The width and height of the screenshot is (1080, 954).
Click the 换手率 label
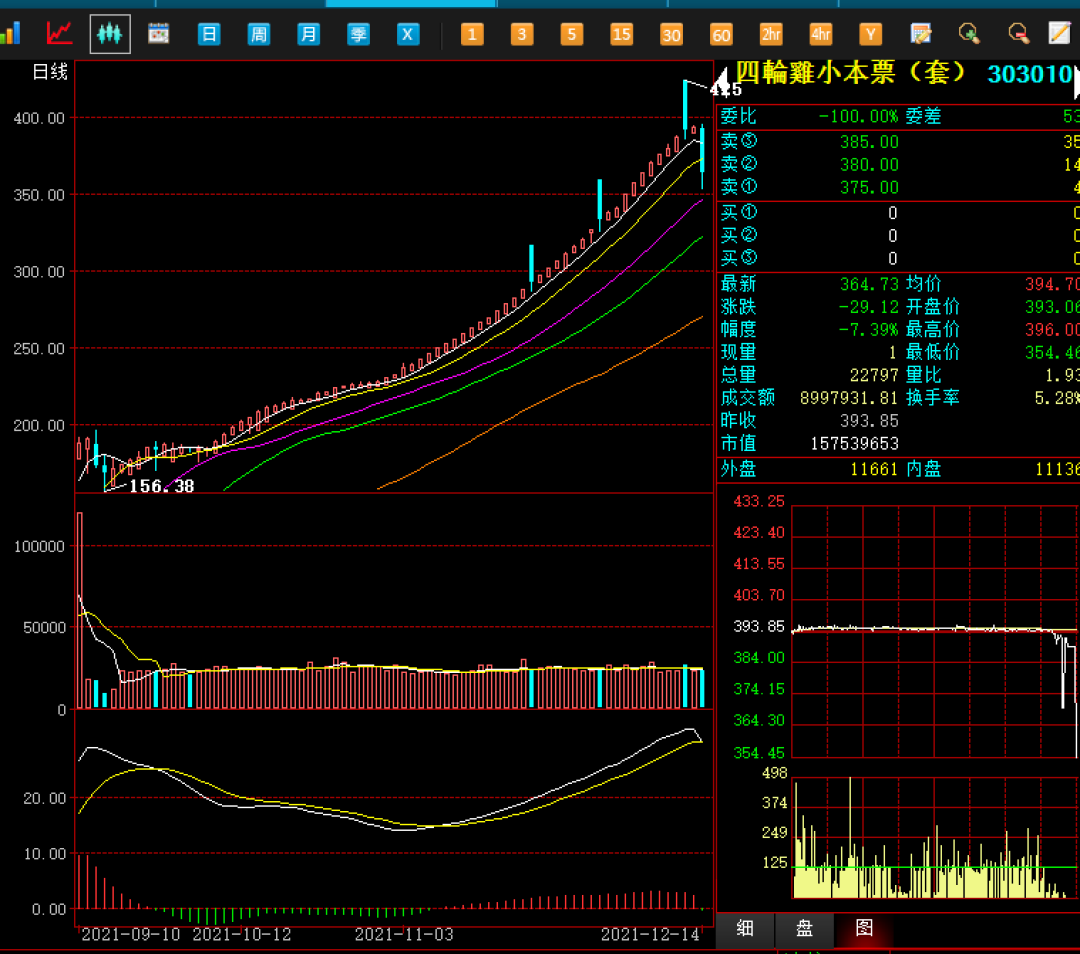click(x=933, y=397)
